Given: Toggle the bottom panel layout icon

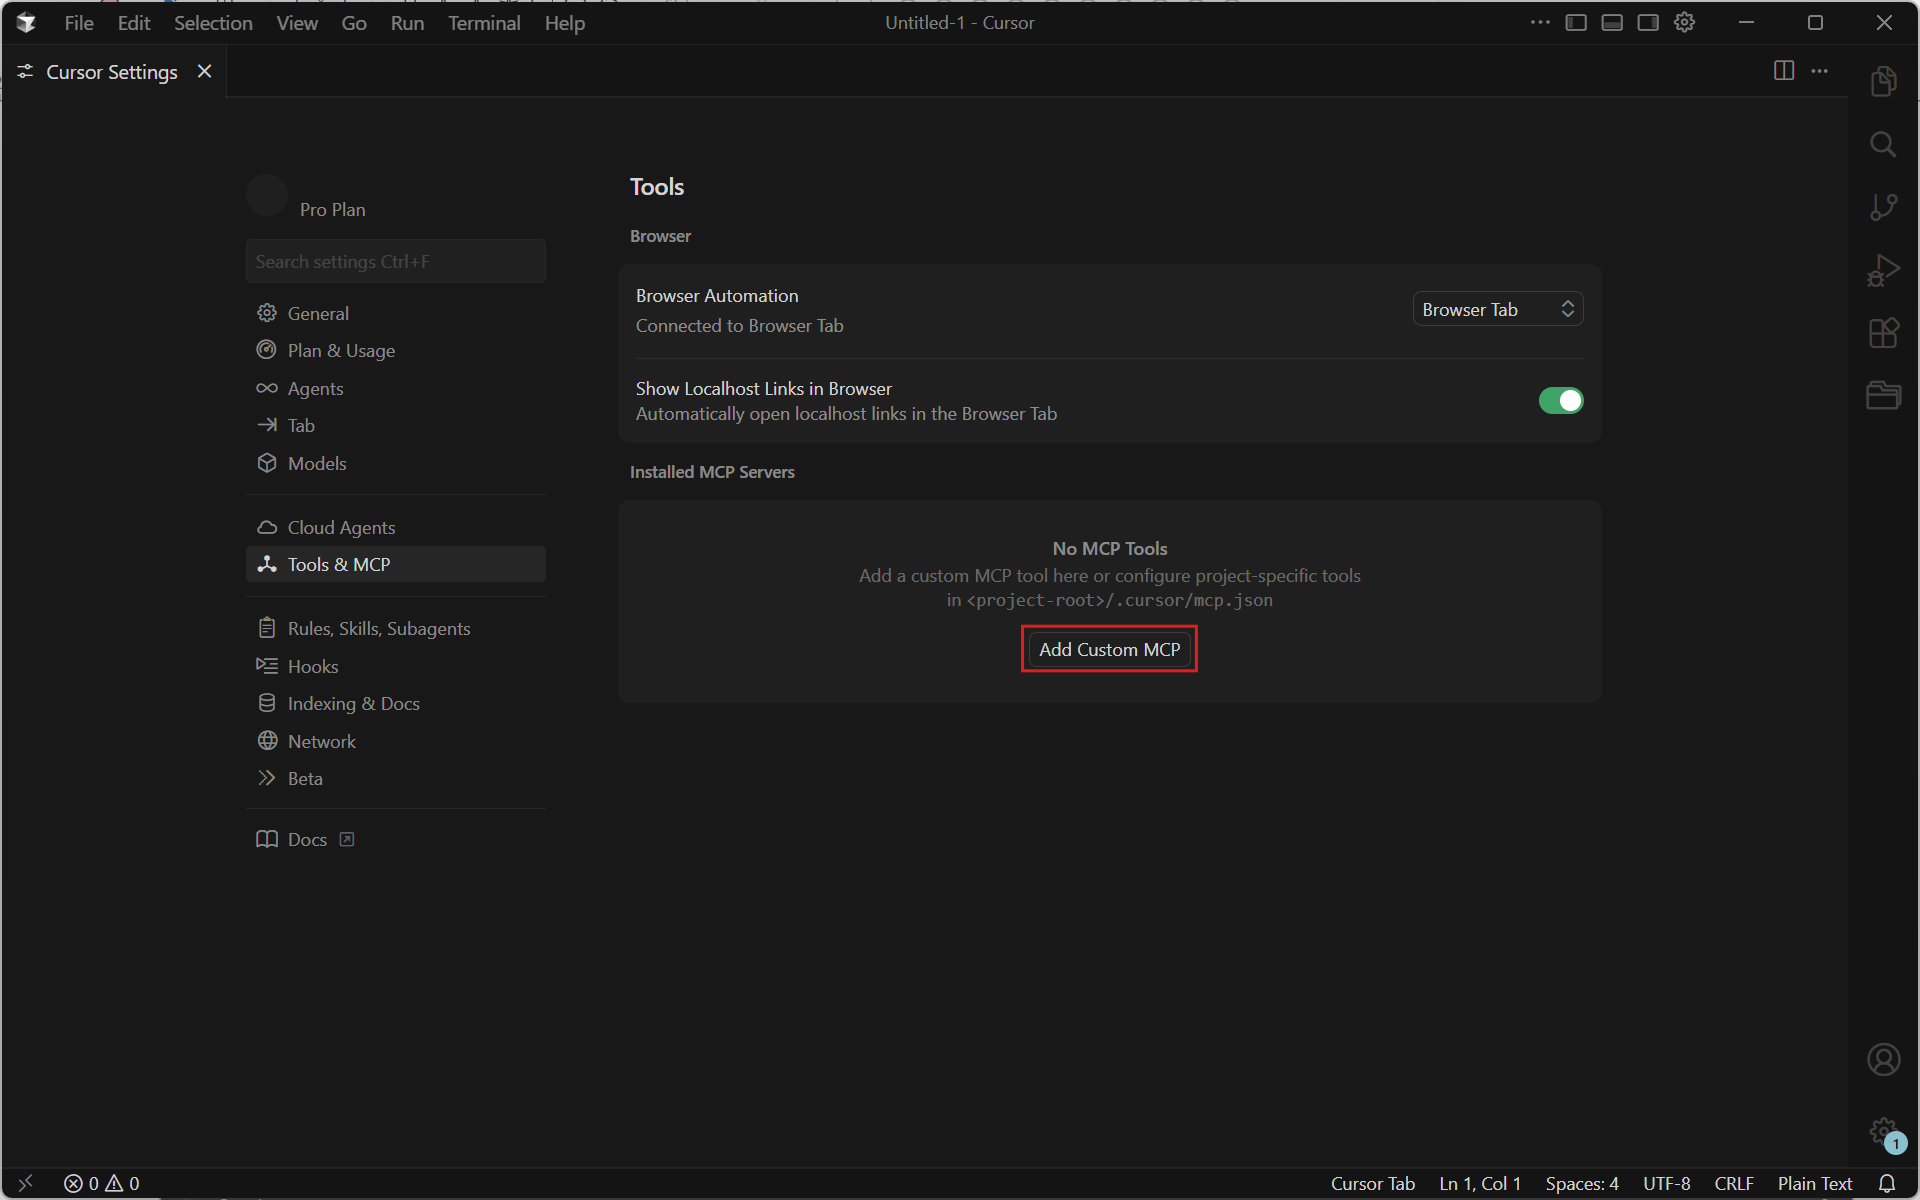Looking at the screenshot, I should click(1612, 22).
